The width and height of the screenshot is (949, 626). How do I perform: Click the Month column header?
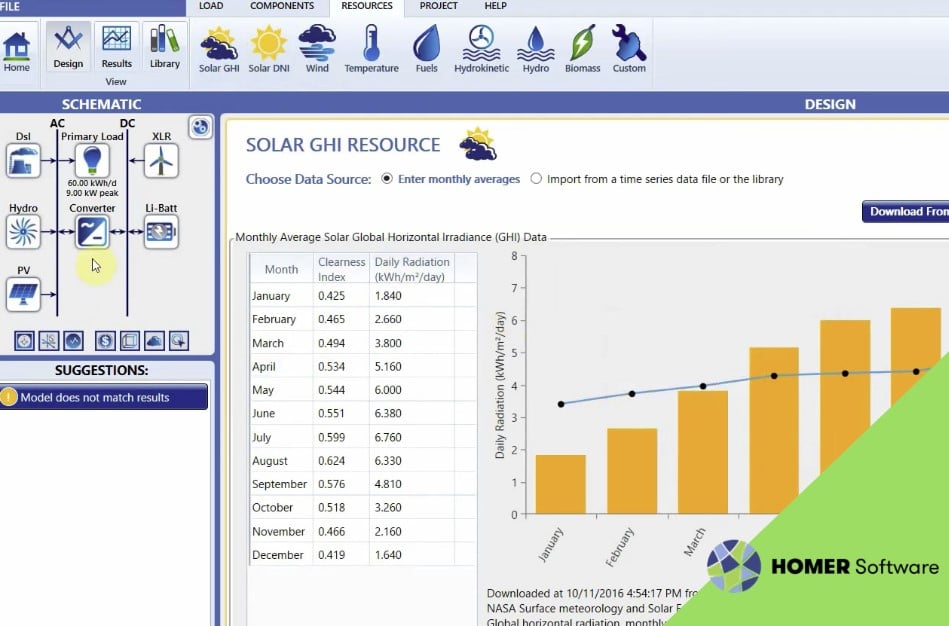(281, 269)
